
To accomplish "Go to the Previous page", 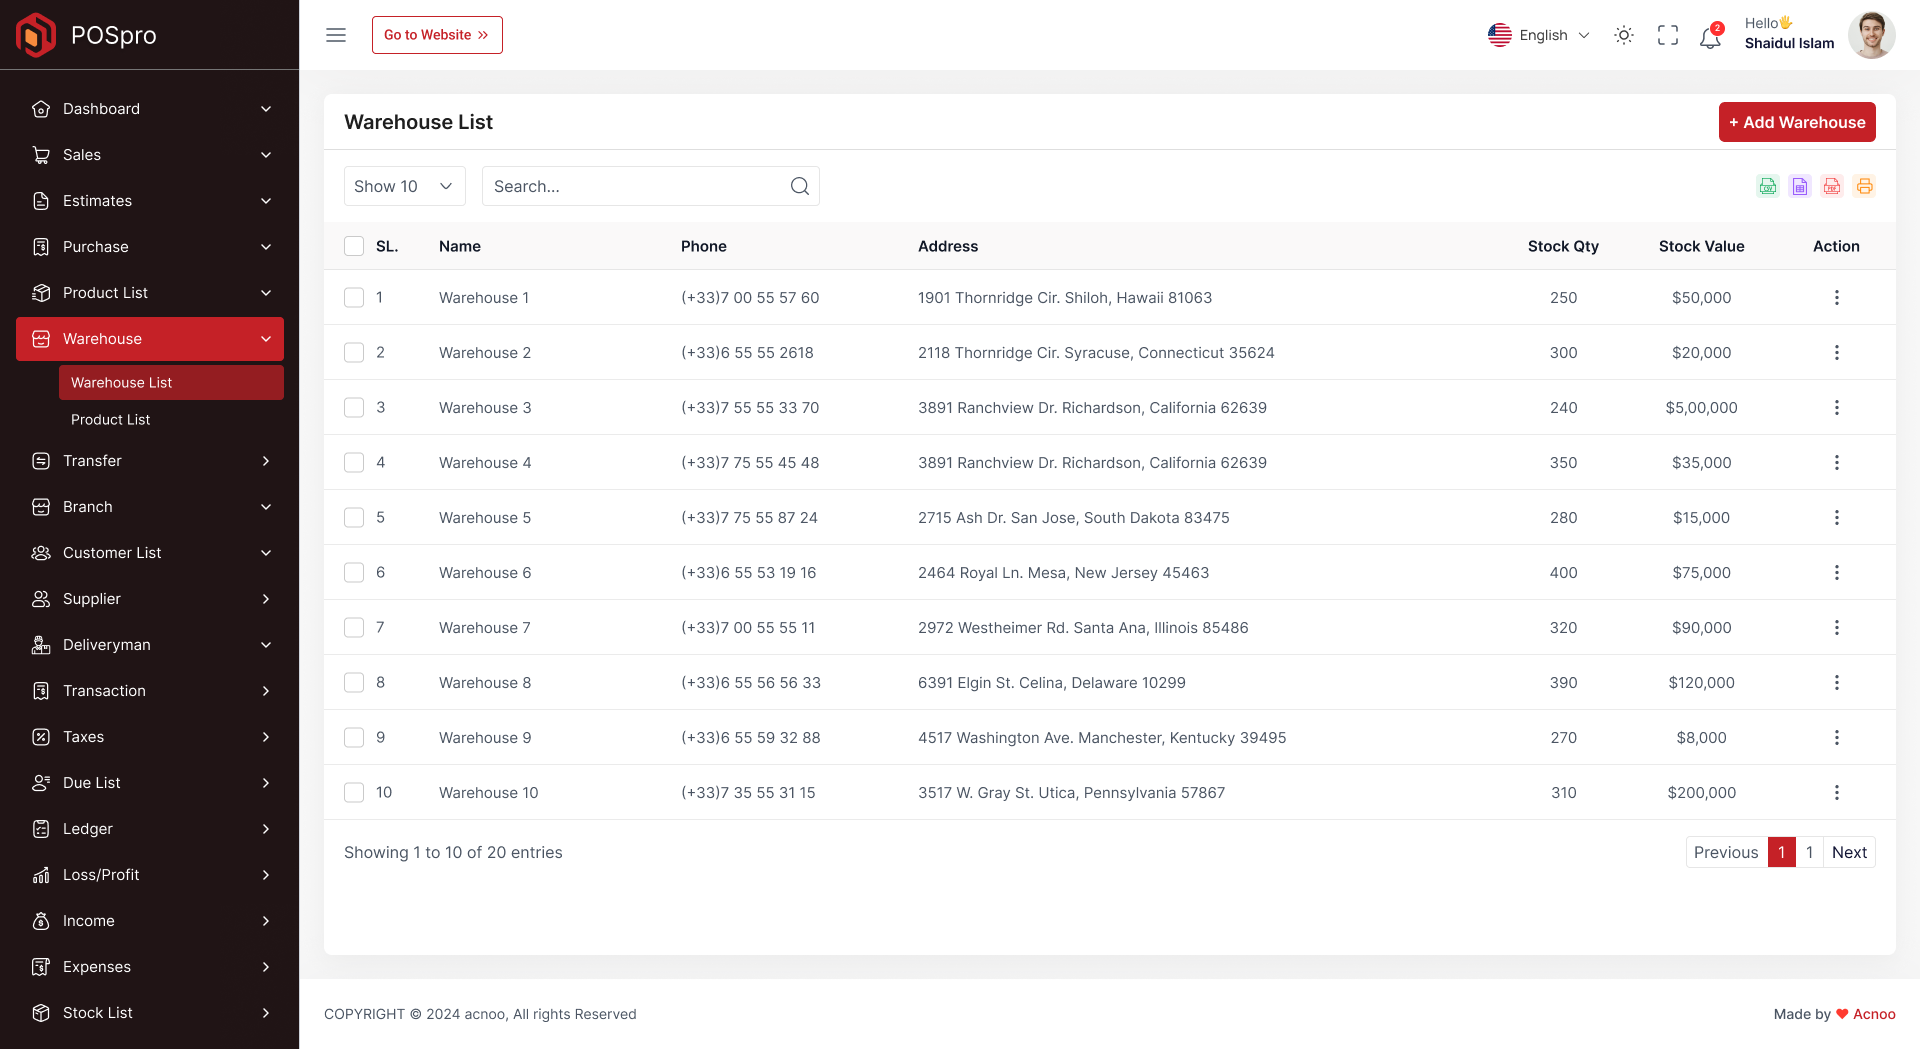I will pos(1726,852).
